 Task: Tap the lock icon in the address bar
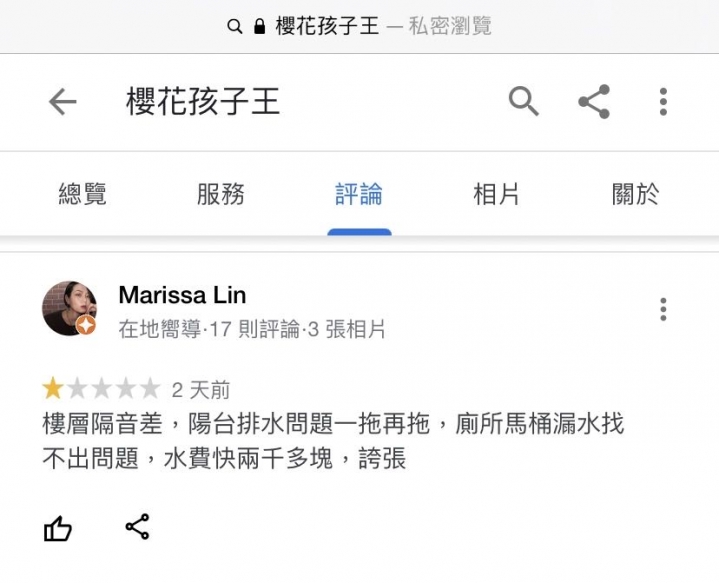click(x=259, y=26)
